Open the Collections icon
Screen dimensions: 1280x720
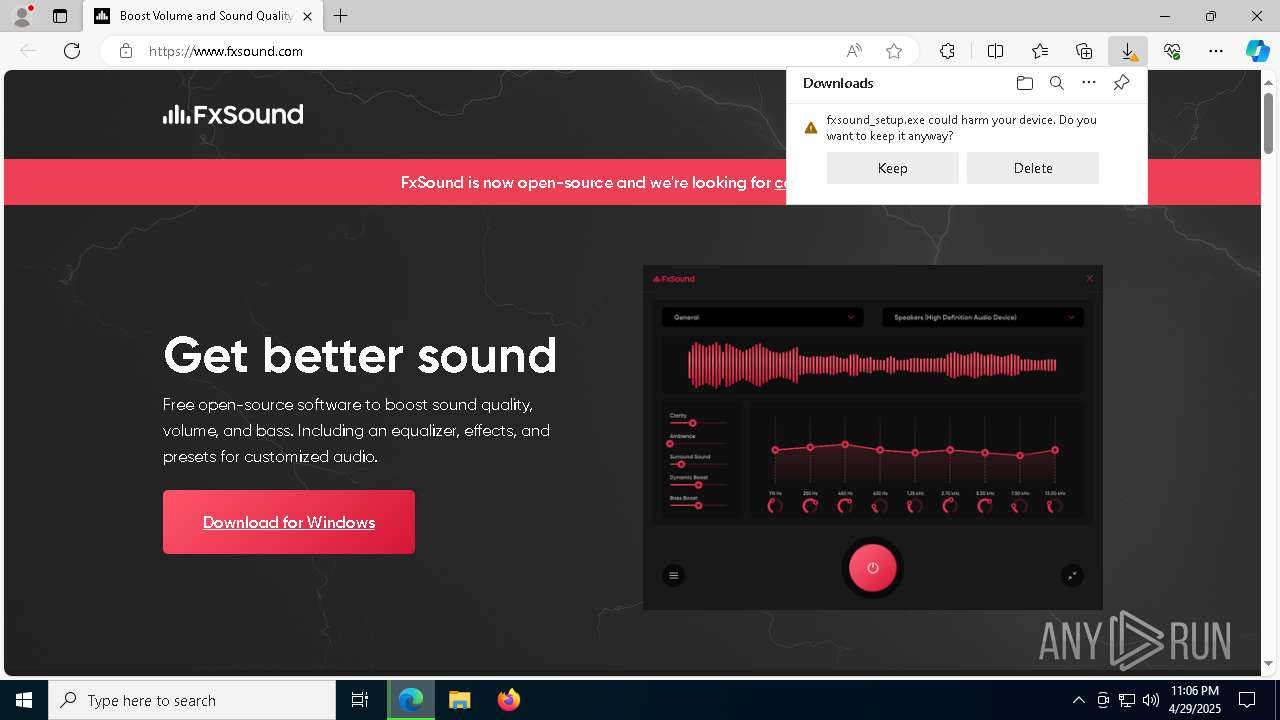coord(1084,51)
